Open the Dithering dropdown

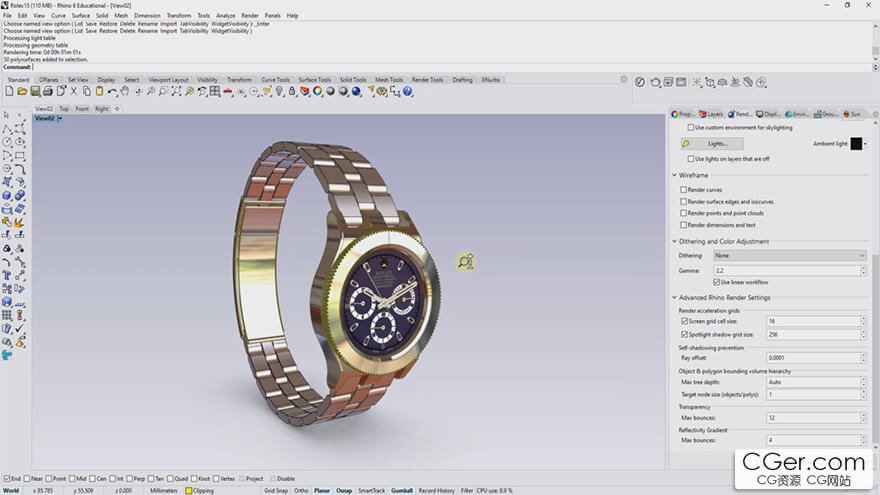(790, 255)
